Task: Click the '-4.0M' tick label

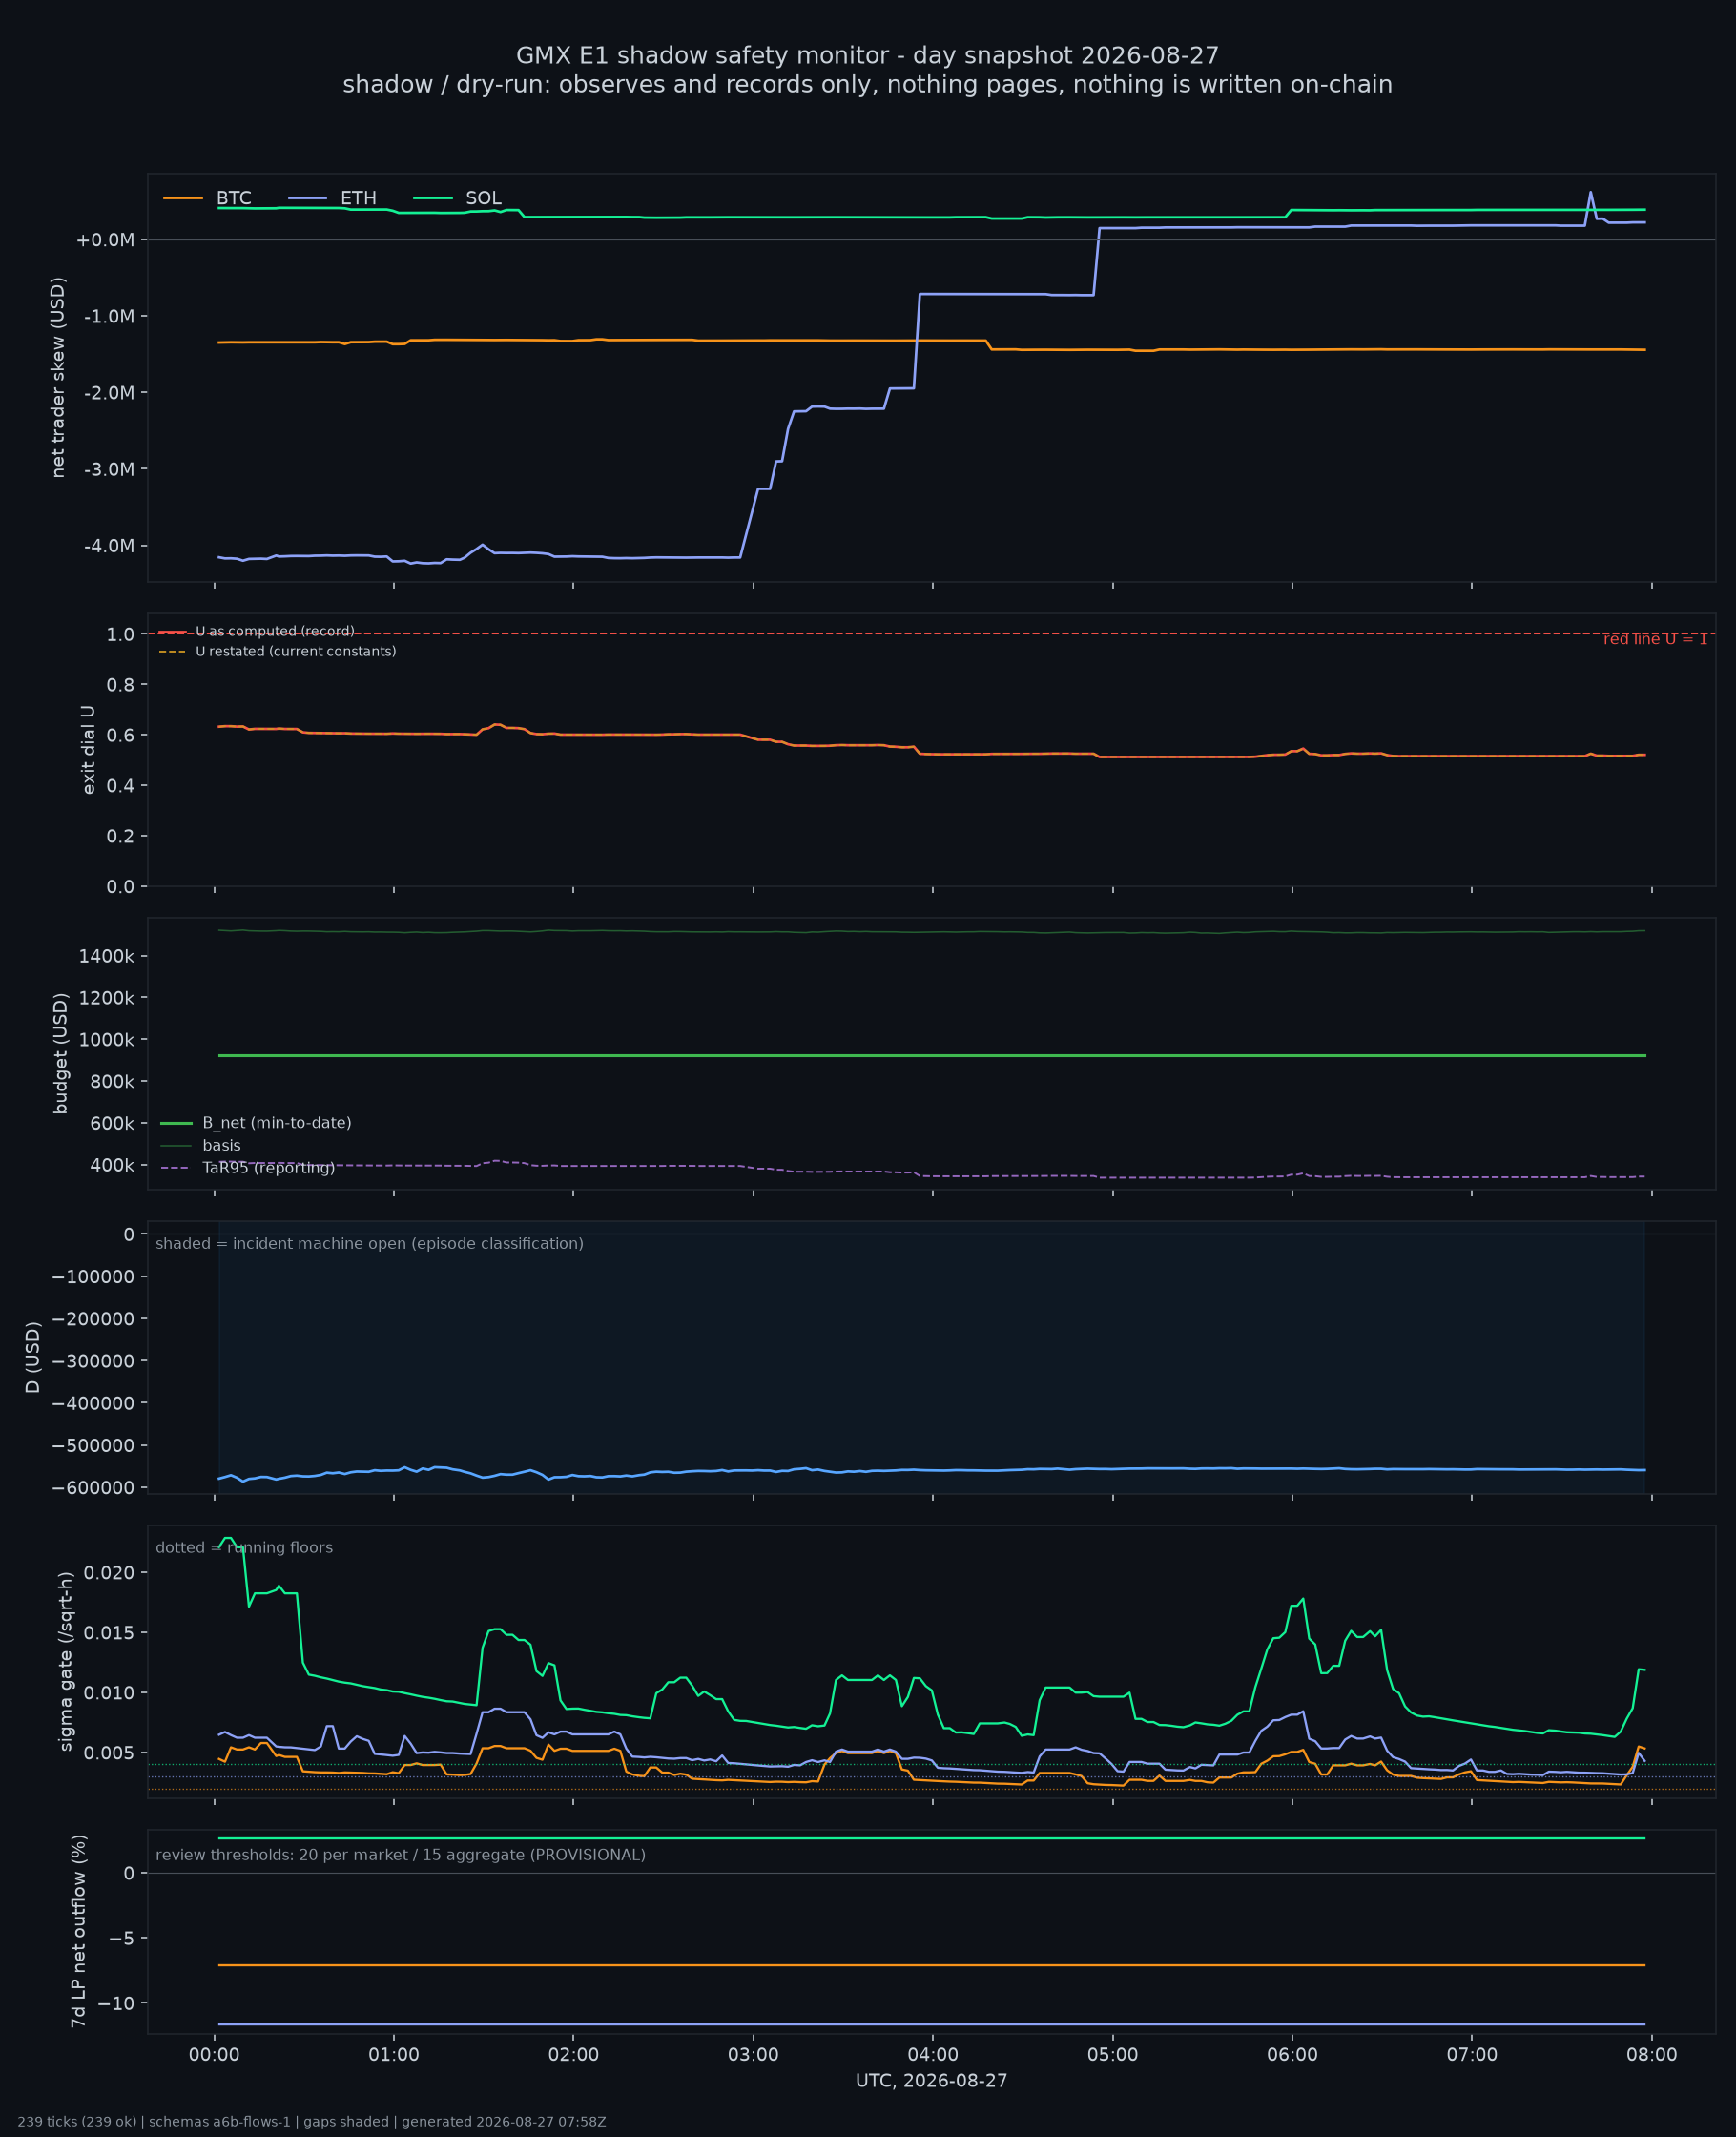Action: 108,546
